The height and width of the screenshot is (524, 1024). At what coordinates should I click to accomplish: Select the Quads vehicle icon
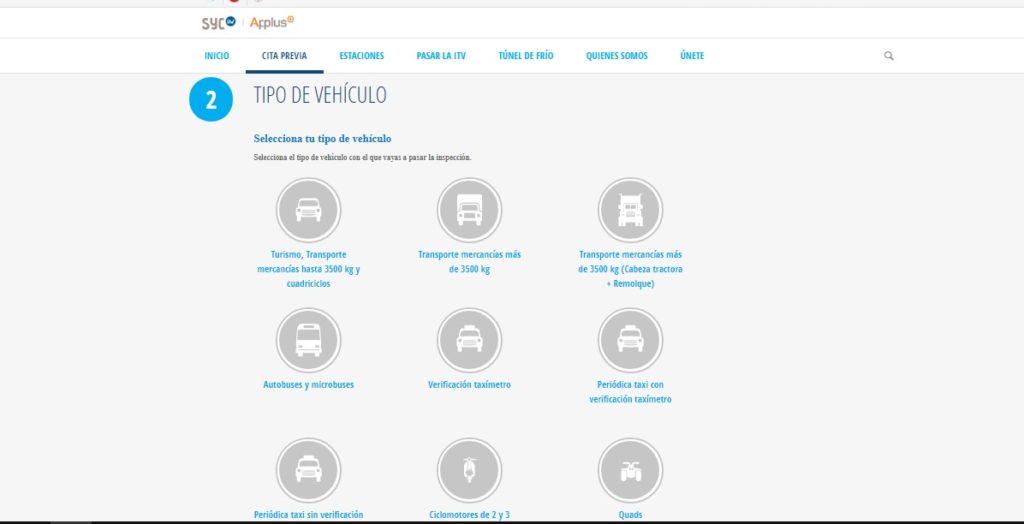pos(630,470)
